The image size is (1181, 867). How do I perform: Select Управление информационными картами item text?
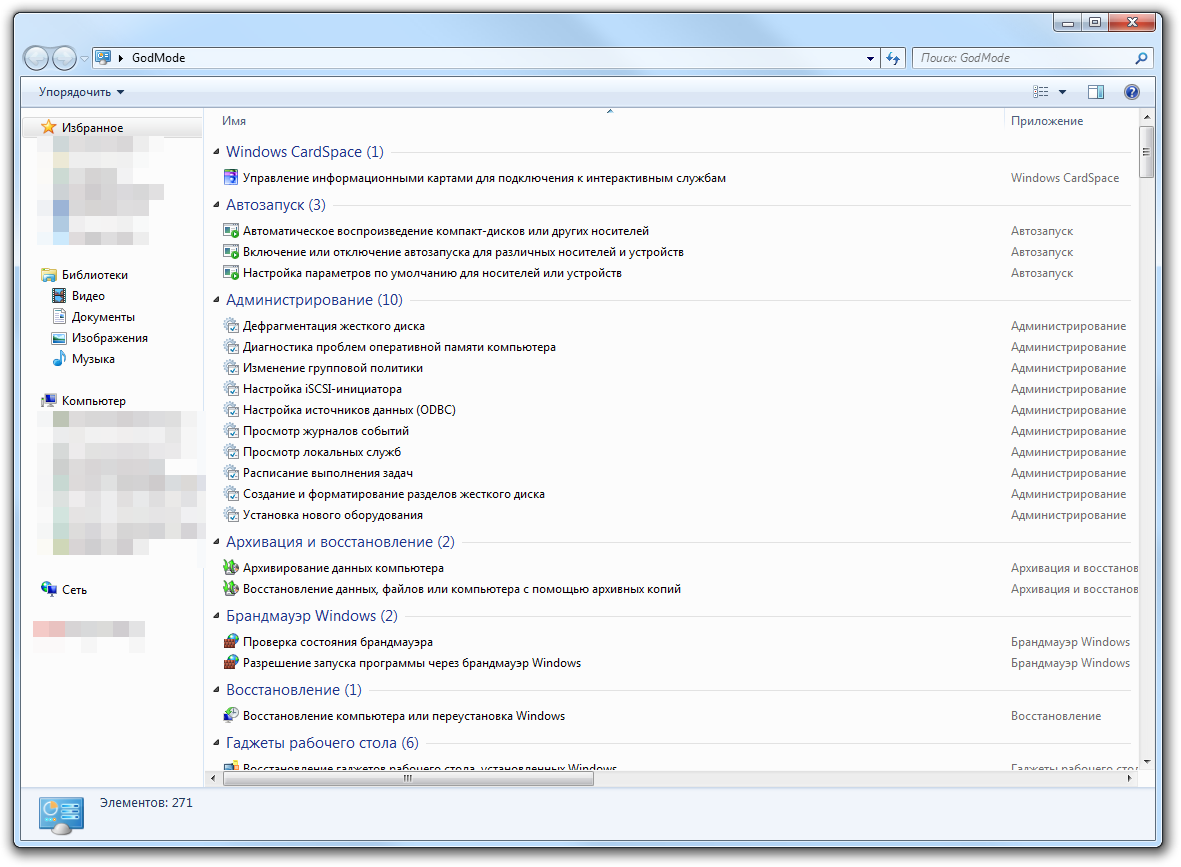[484, 178]
